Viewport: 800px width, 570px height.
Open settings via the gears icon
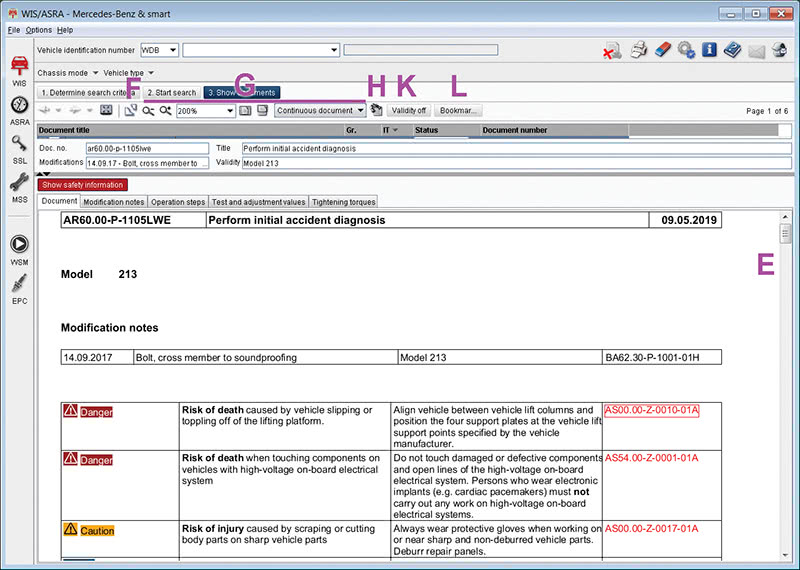pyautogui.click(x=686, y=50)
